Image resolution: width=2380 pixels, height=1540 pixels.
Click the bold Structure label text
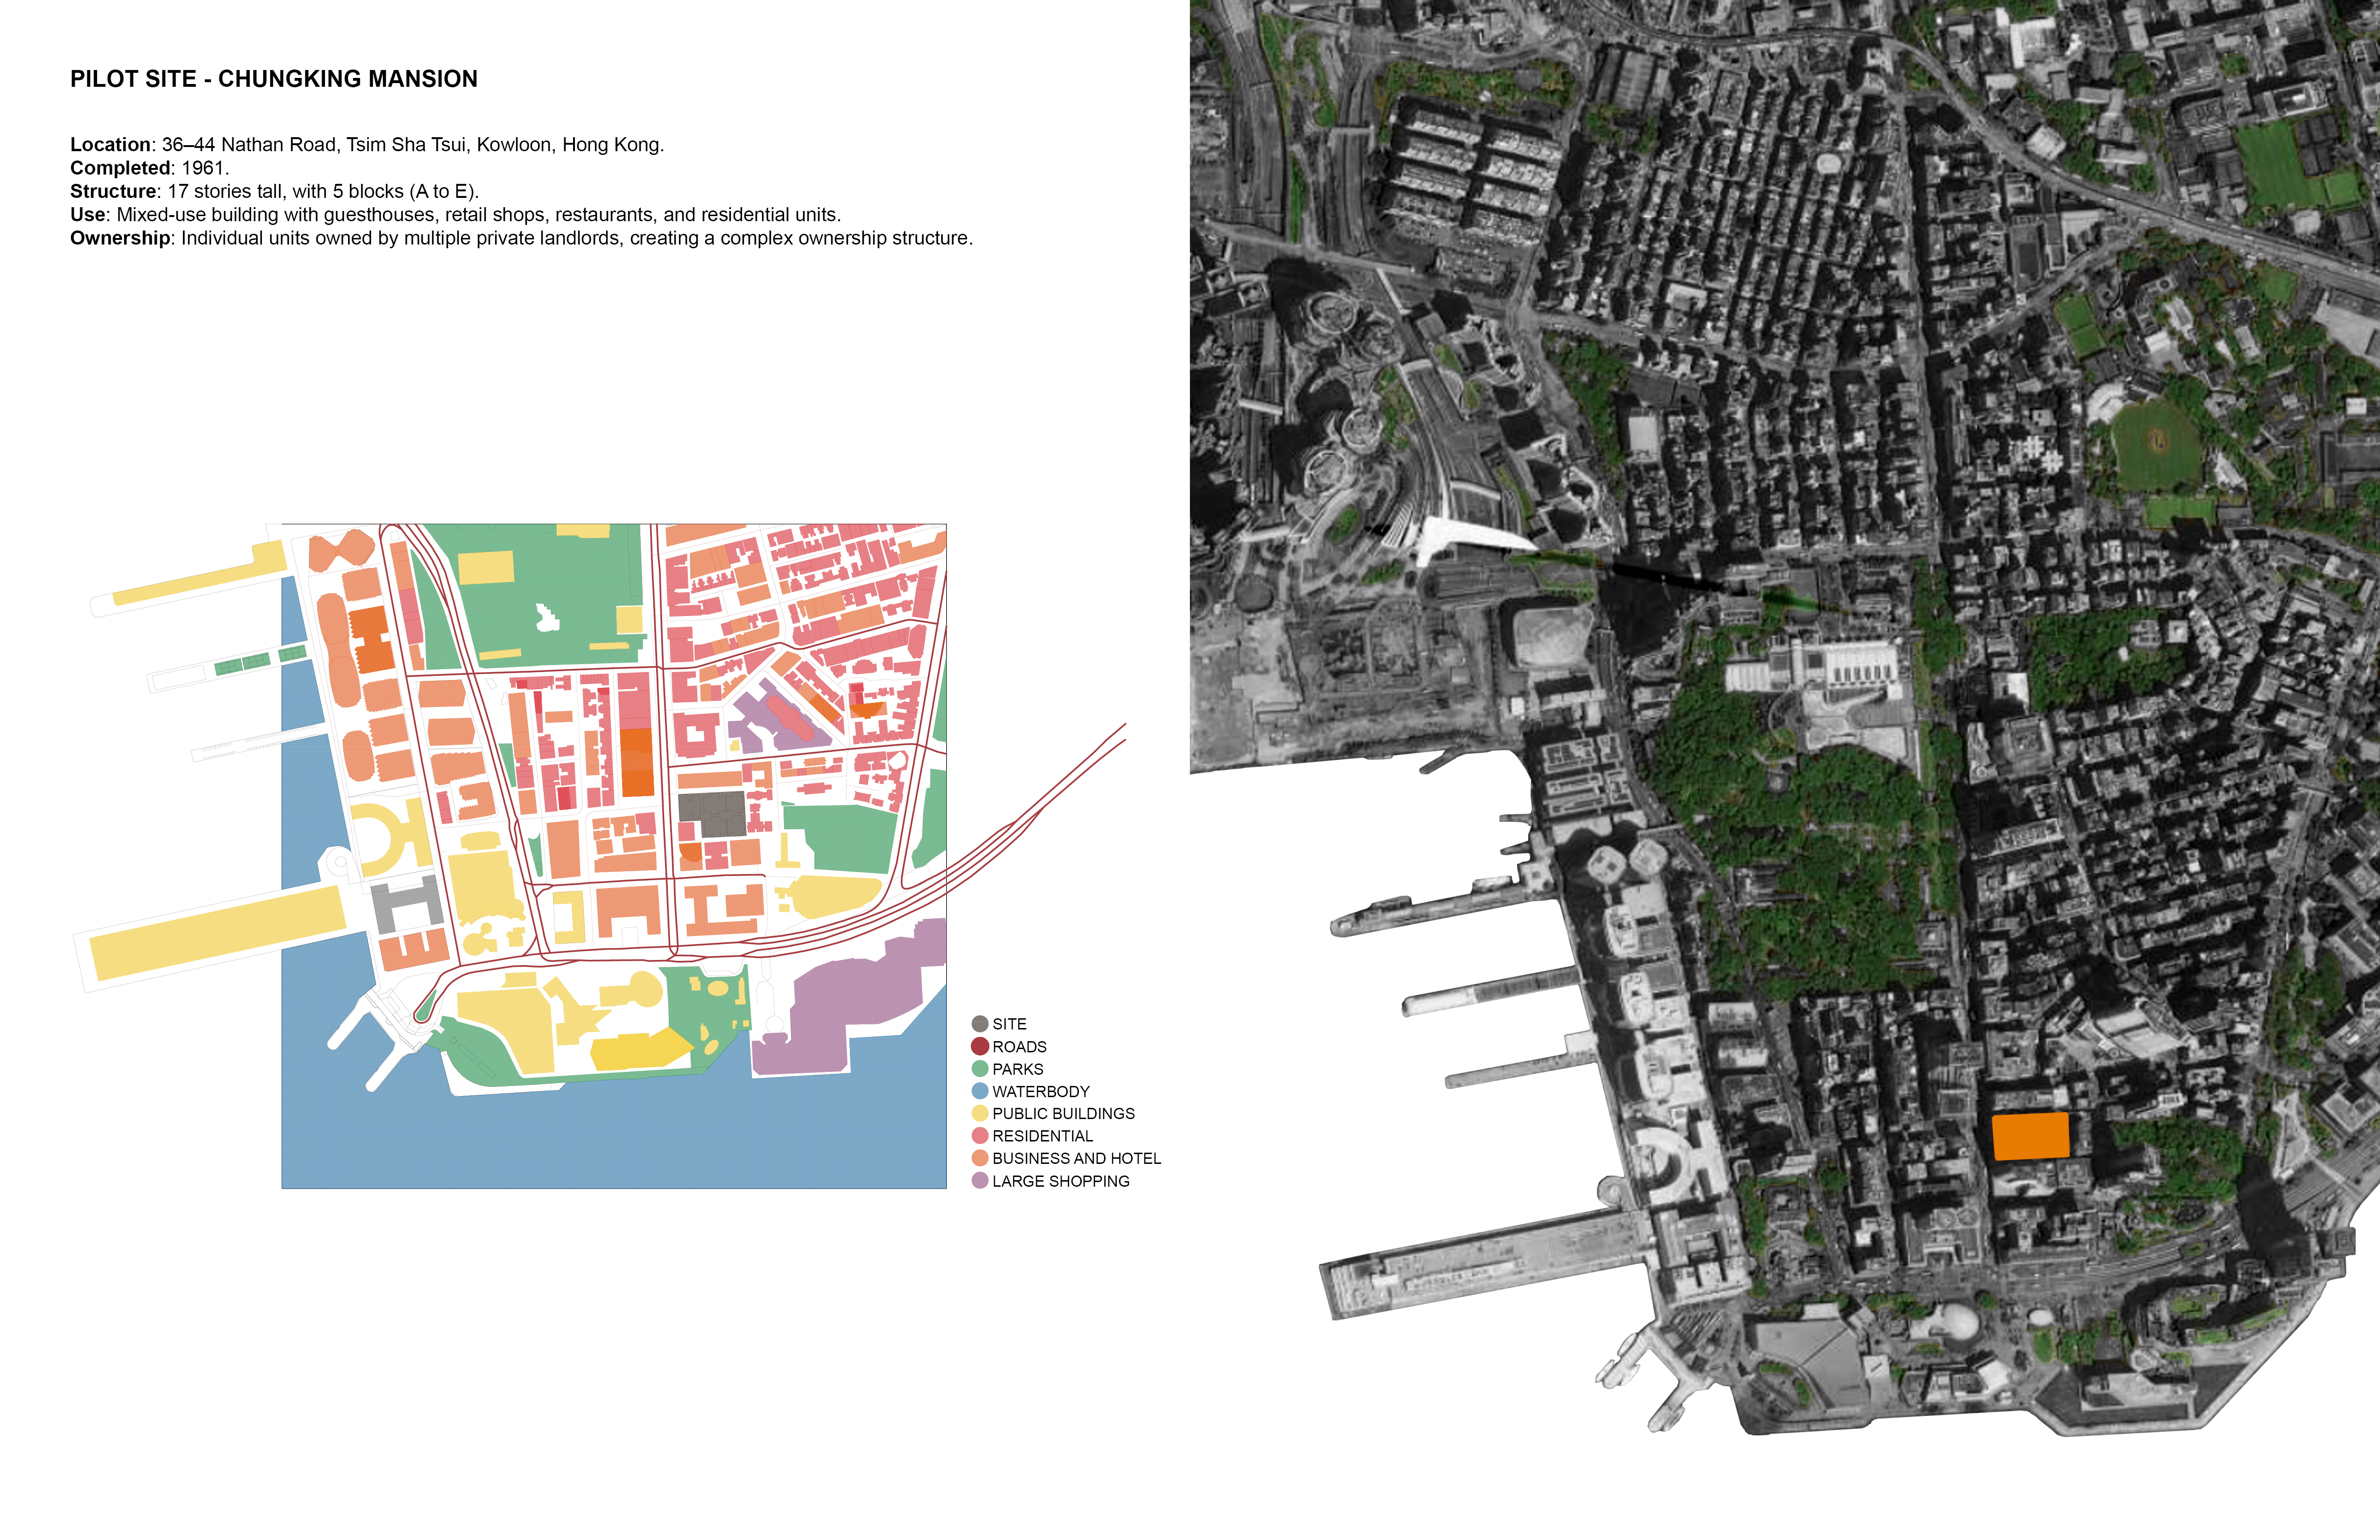coord(113,191)
